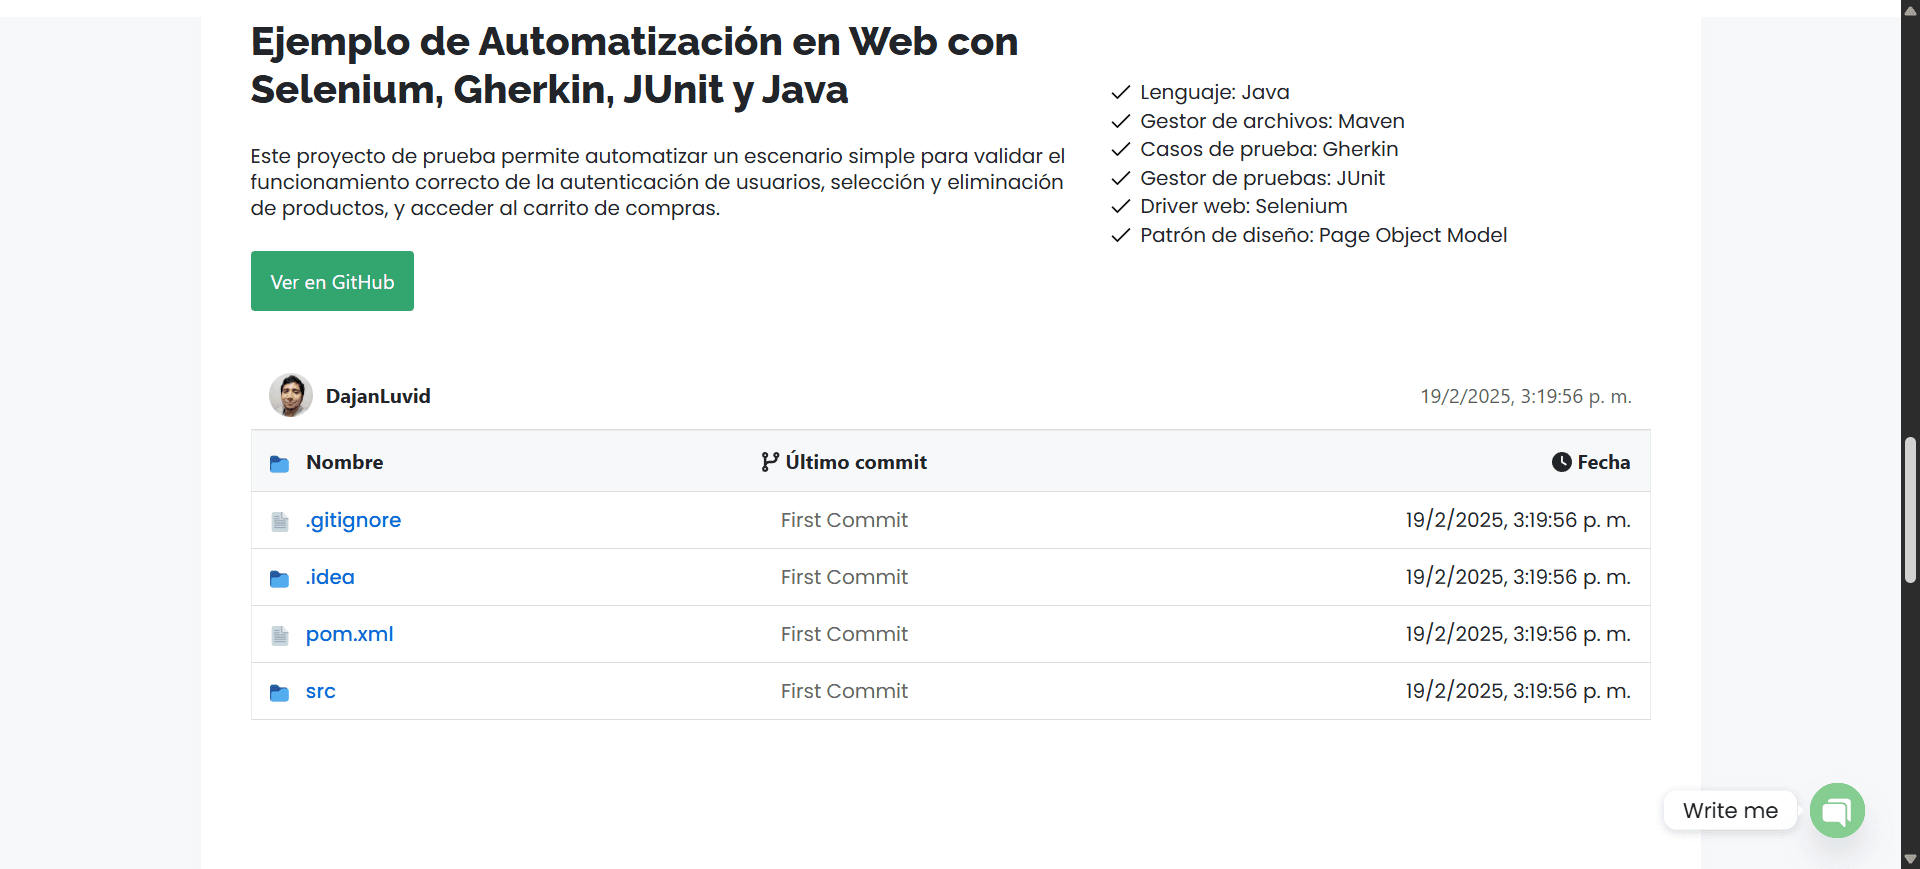Click the Write me label
This screenshot has width=1920, height=869.
(1730, 810)
